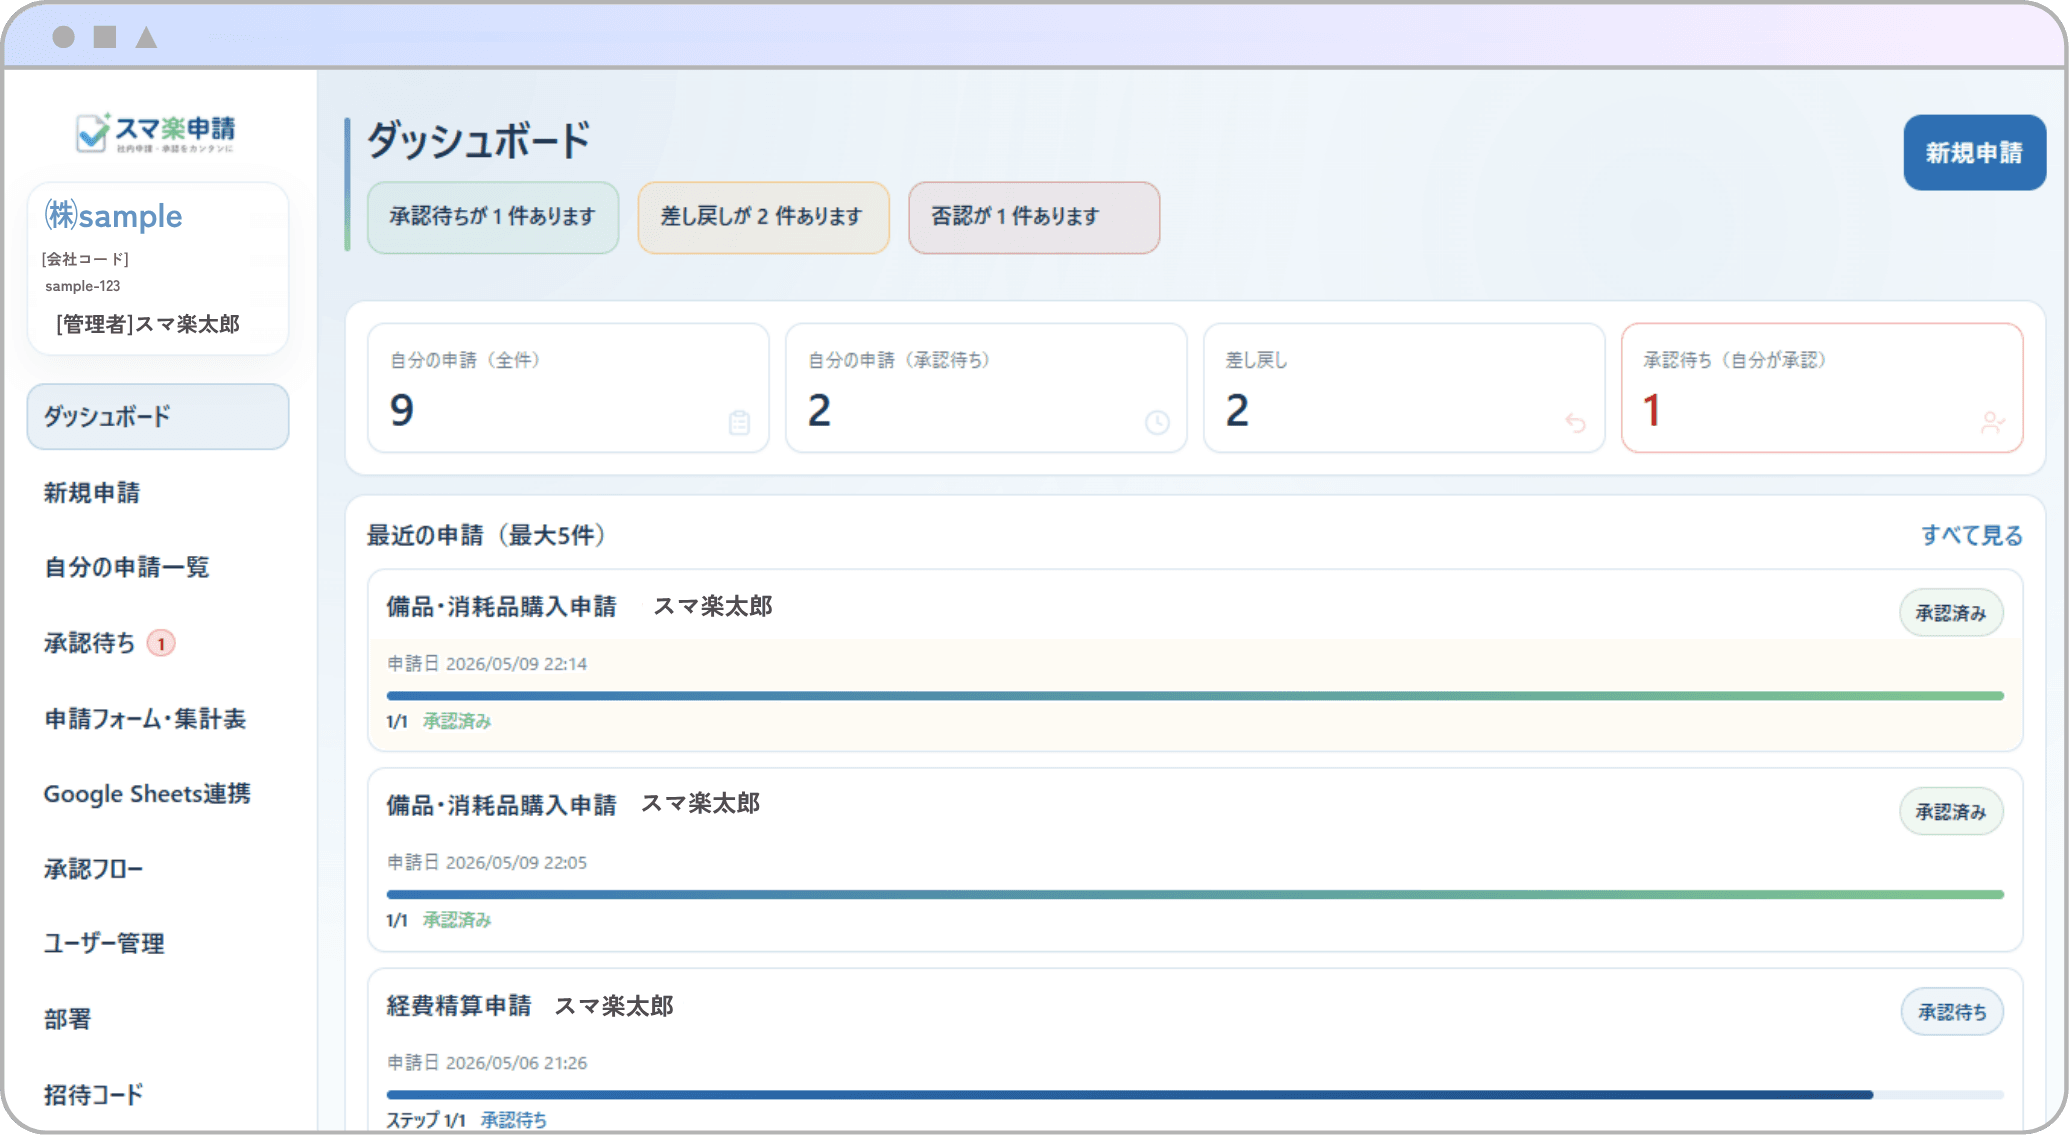Open the 差し戻し 2 card
Image resolution: width=2070 pixels, height=1136 pixels.
click(x=1404, y=388)
